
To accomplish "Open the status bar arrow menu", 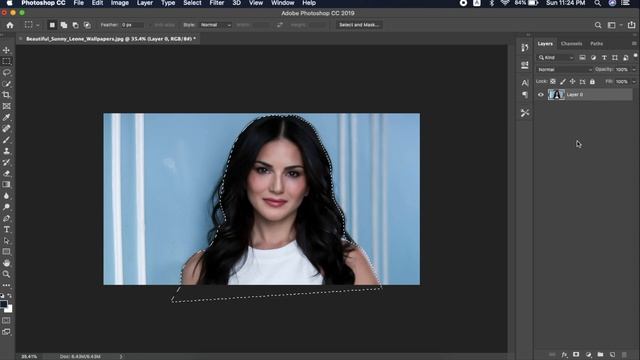I will [121, 356].
